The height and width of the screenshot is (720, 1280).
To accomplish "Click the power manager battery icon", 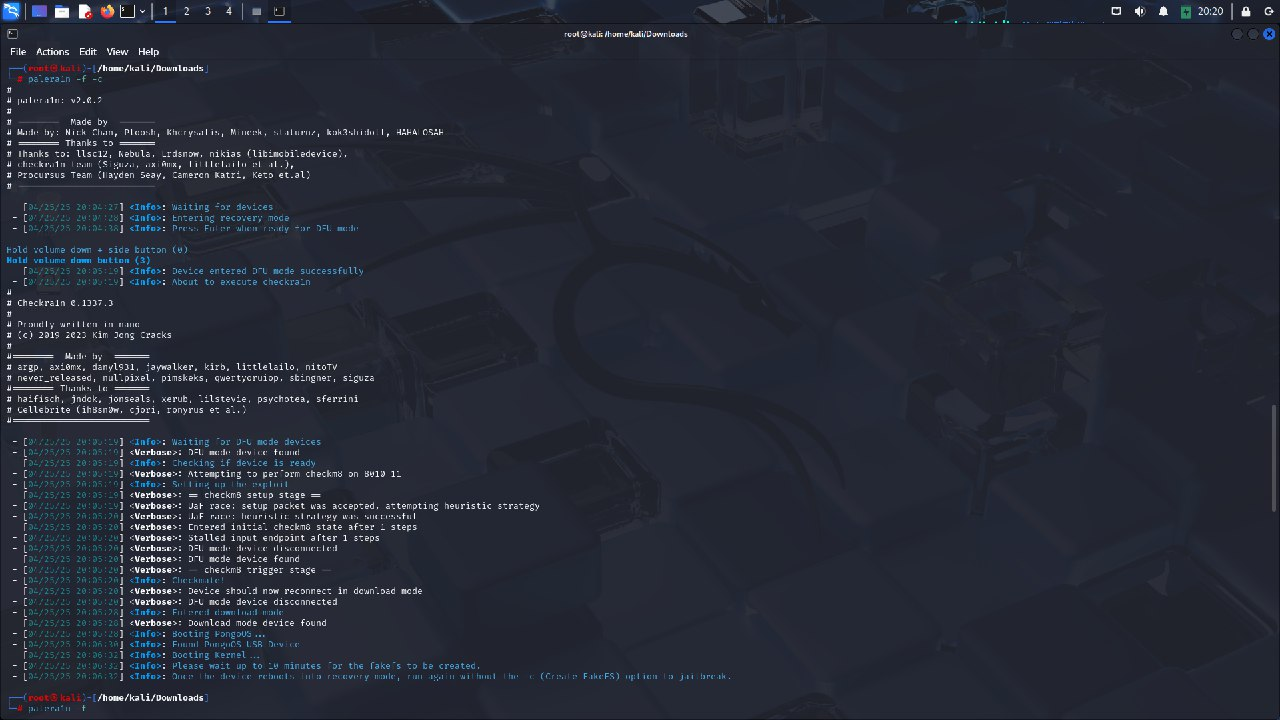I will coord(1186,11).
